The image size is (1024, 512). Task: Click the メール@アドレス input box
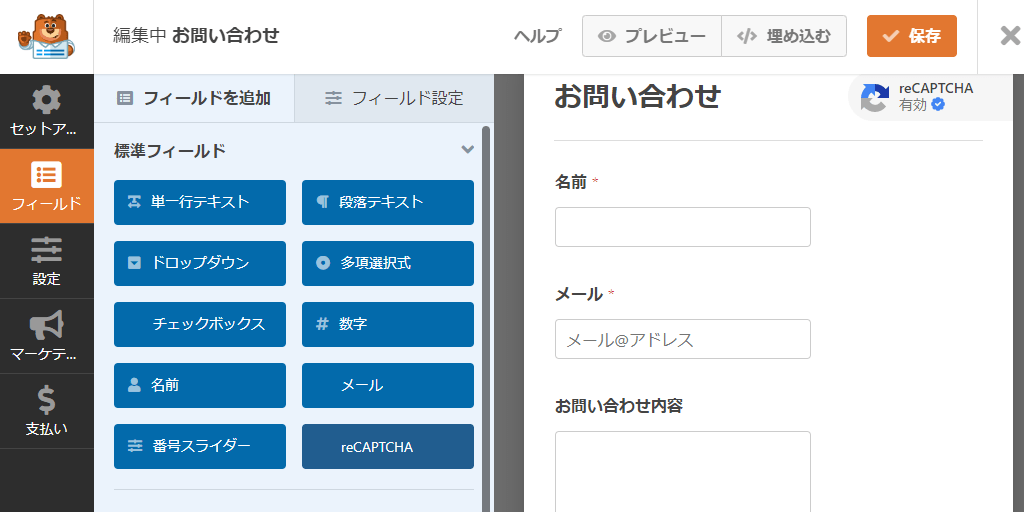coord(682,339)
